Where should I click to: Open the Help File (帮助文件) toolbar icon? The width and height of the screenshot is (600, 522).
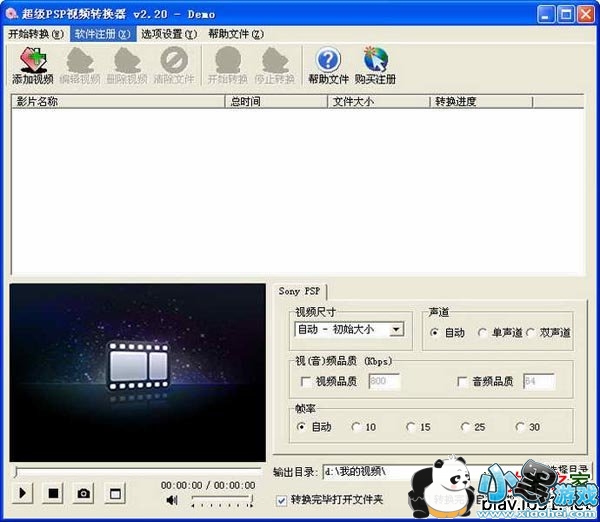(328, 65)
